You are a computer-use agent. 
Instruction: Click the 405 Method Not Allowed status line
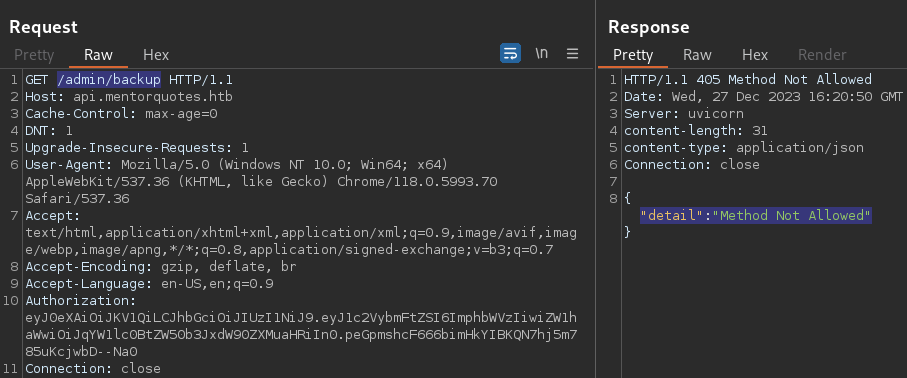(x=748, y=79)
